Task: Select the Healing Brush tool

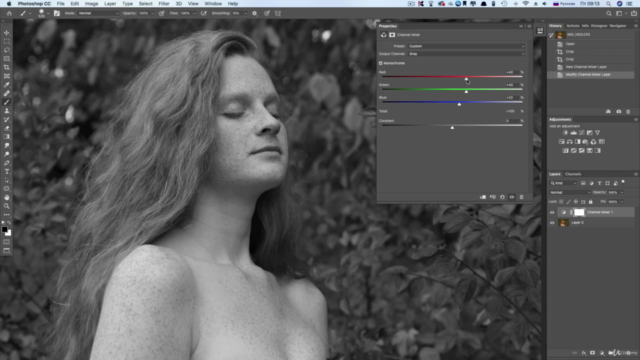Action: (7, 93)
